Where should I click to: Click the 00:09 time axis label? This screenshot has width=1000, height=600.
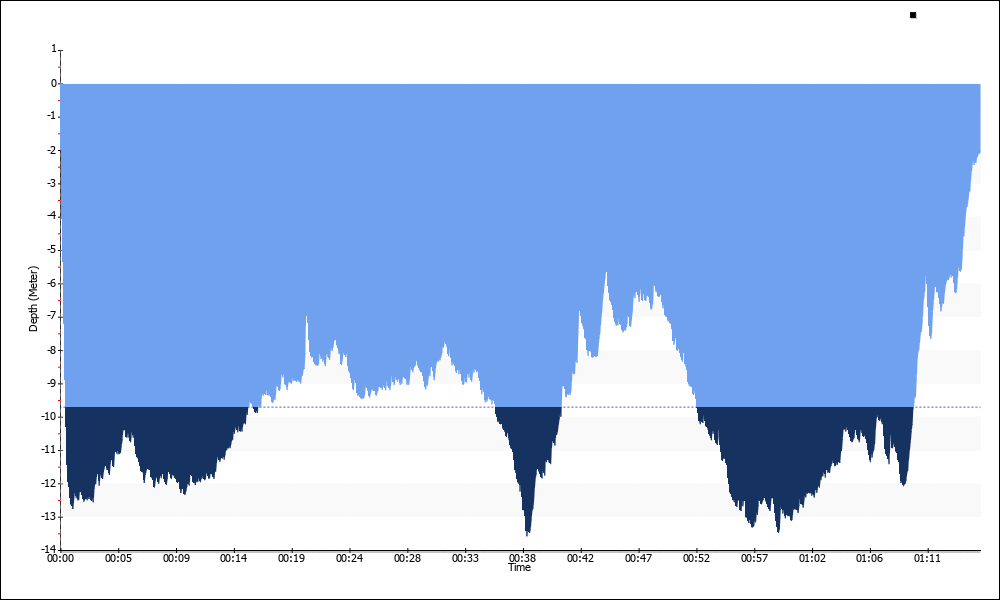click(x=176, y=559)
